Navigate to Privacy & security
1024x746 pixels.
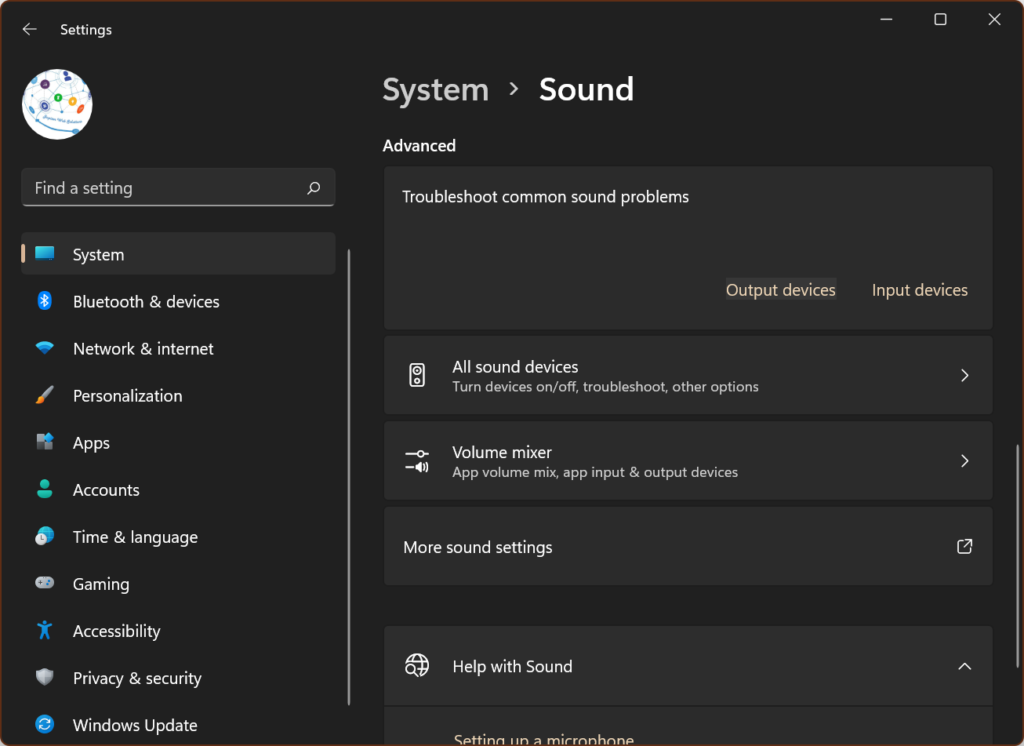pyautogui.click(x=178, y=677)
